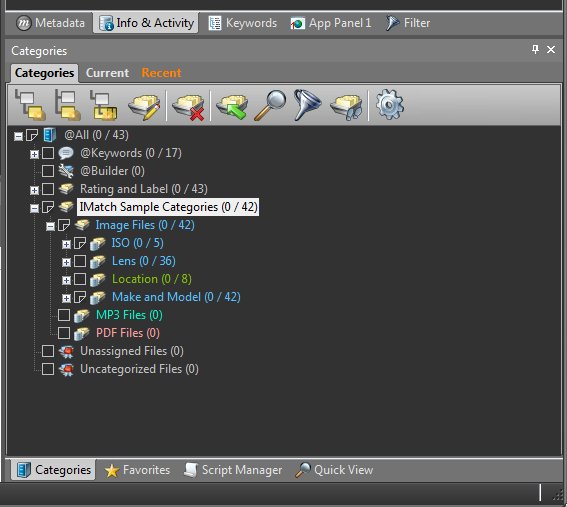The image size is (567, 507).
Task: Switch to the Recent tab
Action: click(x=161, y=73)
